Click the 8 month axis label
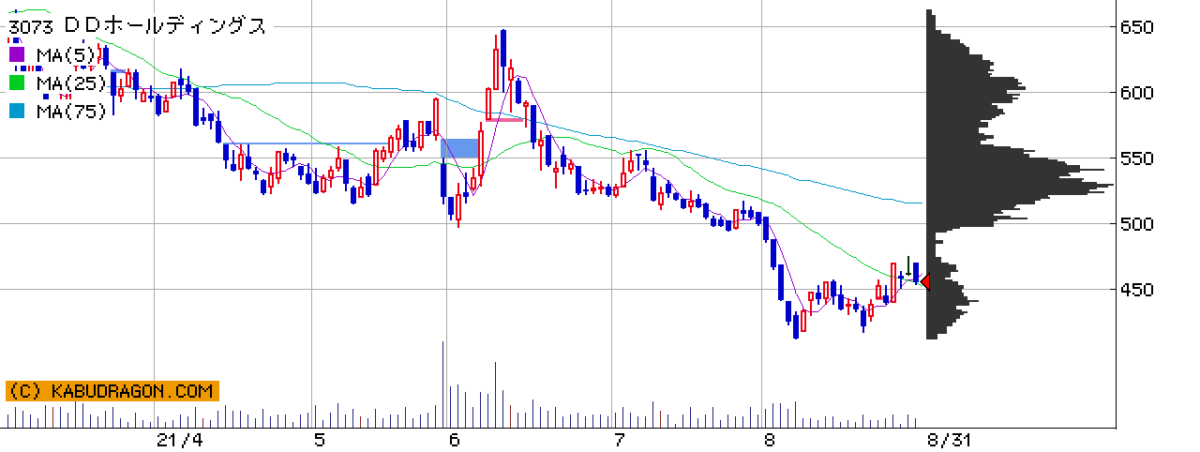 point(769,440)
